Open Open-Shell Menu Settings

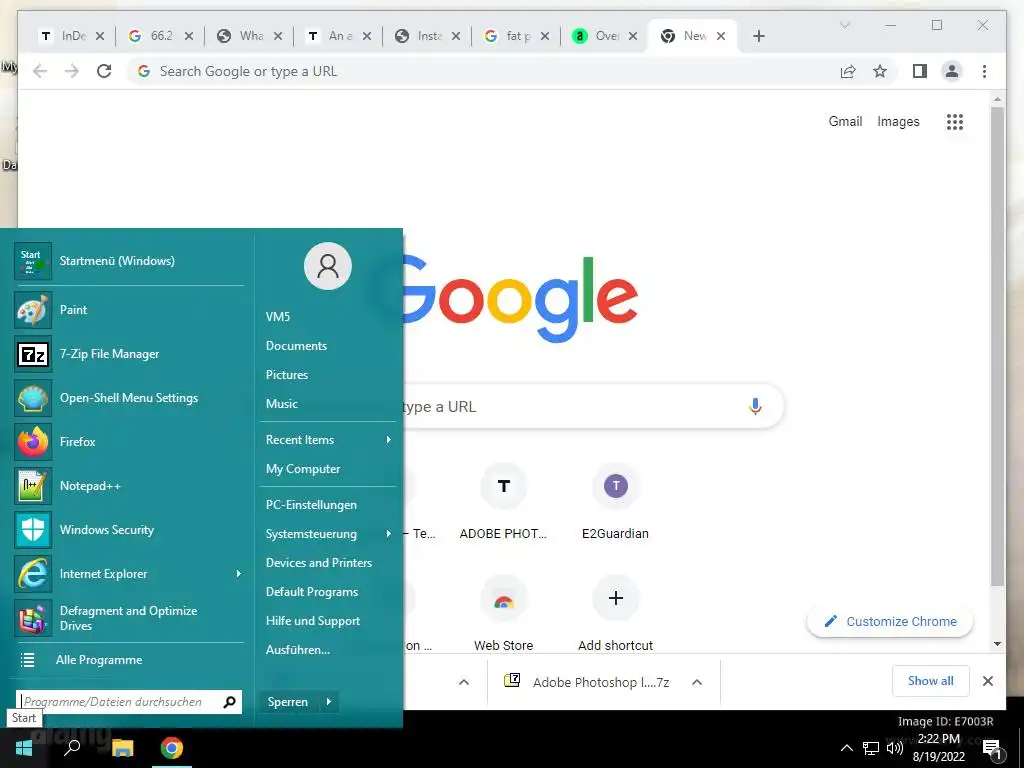click(x=129, y=398)
